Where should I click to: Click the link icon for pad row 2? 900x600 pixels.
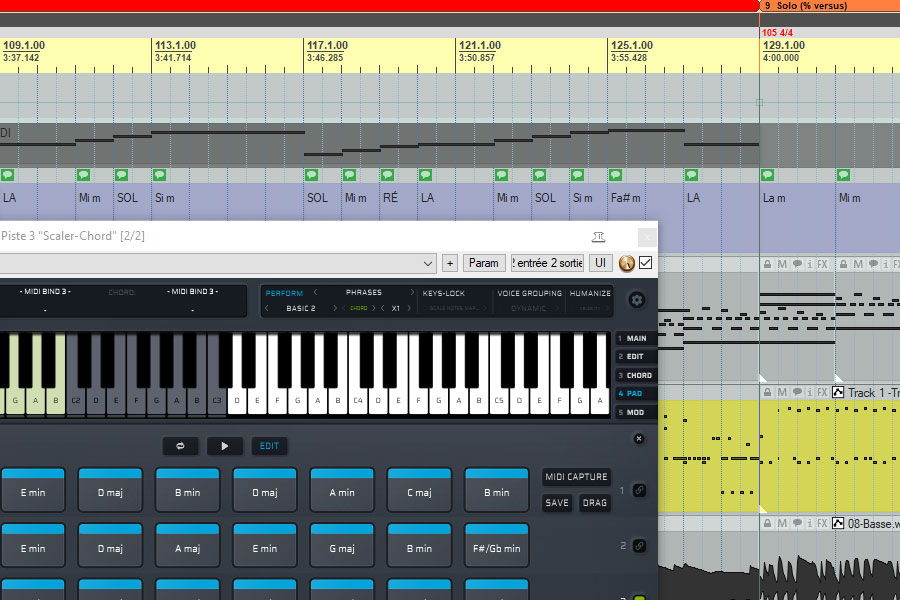click(639, 546)
